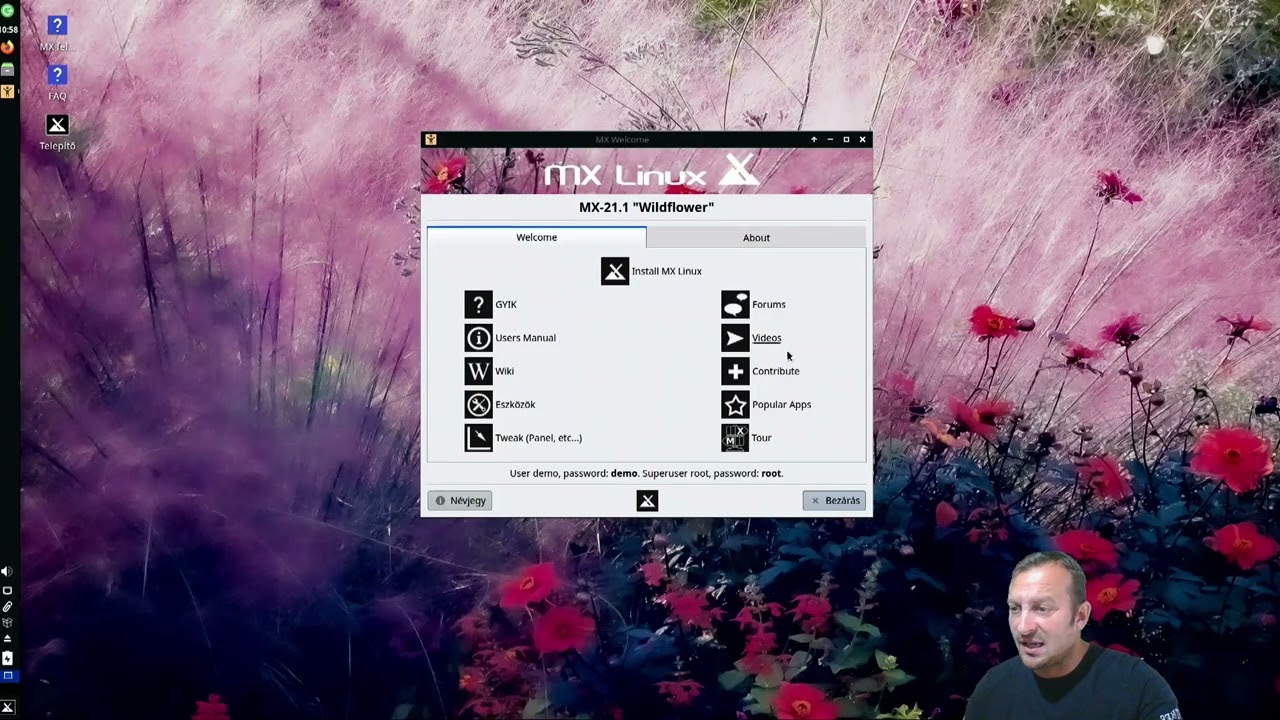Click the Forums label
Screen dimensions: 1280x720
769,304
